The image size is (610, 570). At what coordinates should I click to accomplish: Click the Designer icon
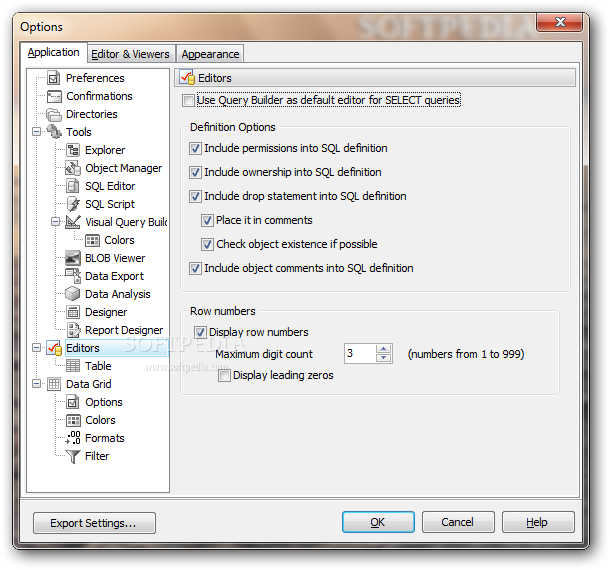pyautogui.click(x=73, y=312)
